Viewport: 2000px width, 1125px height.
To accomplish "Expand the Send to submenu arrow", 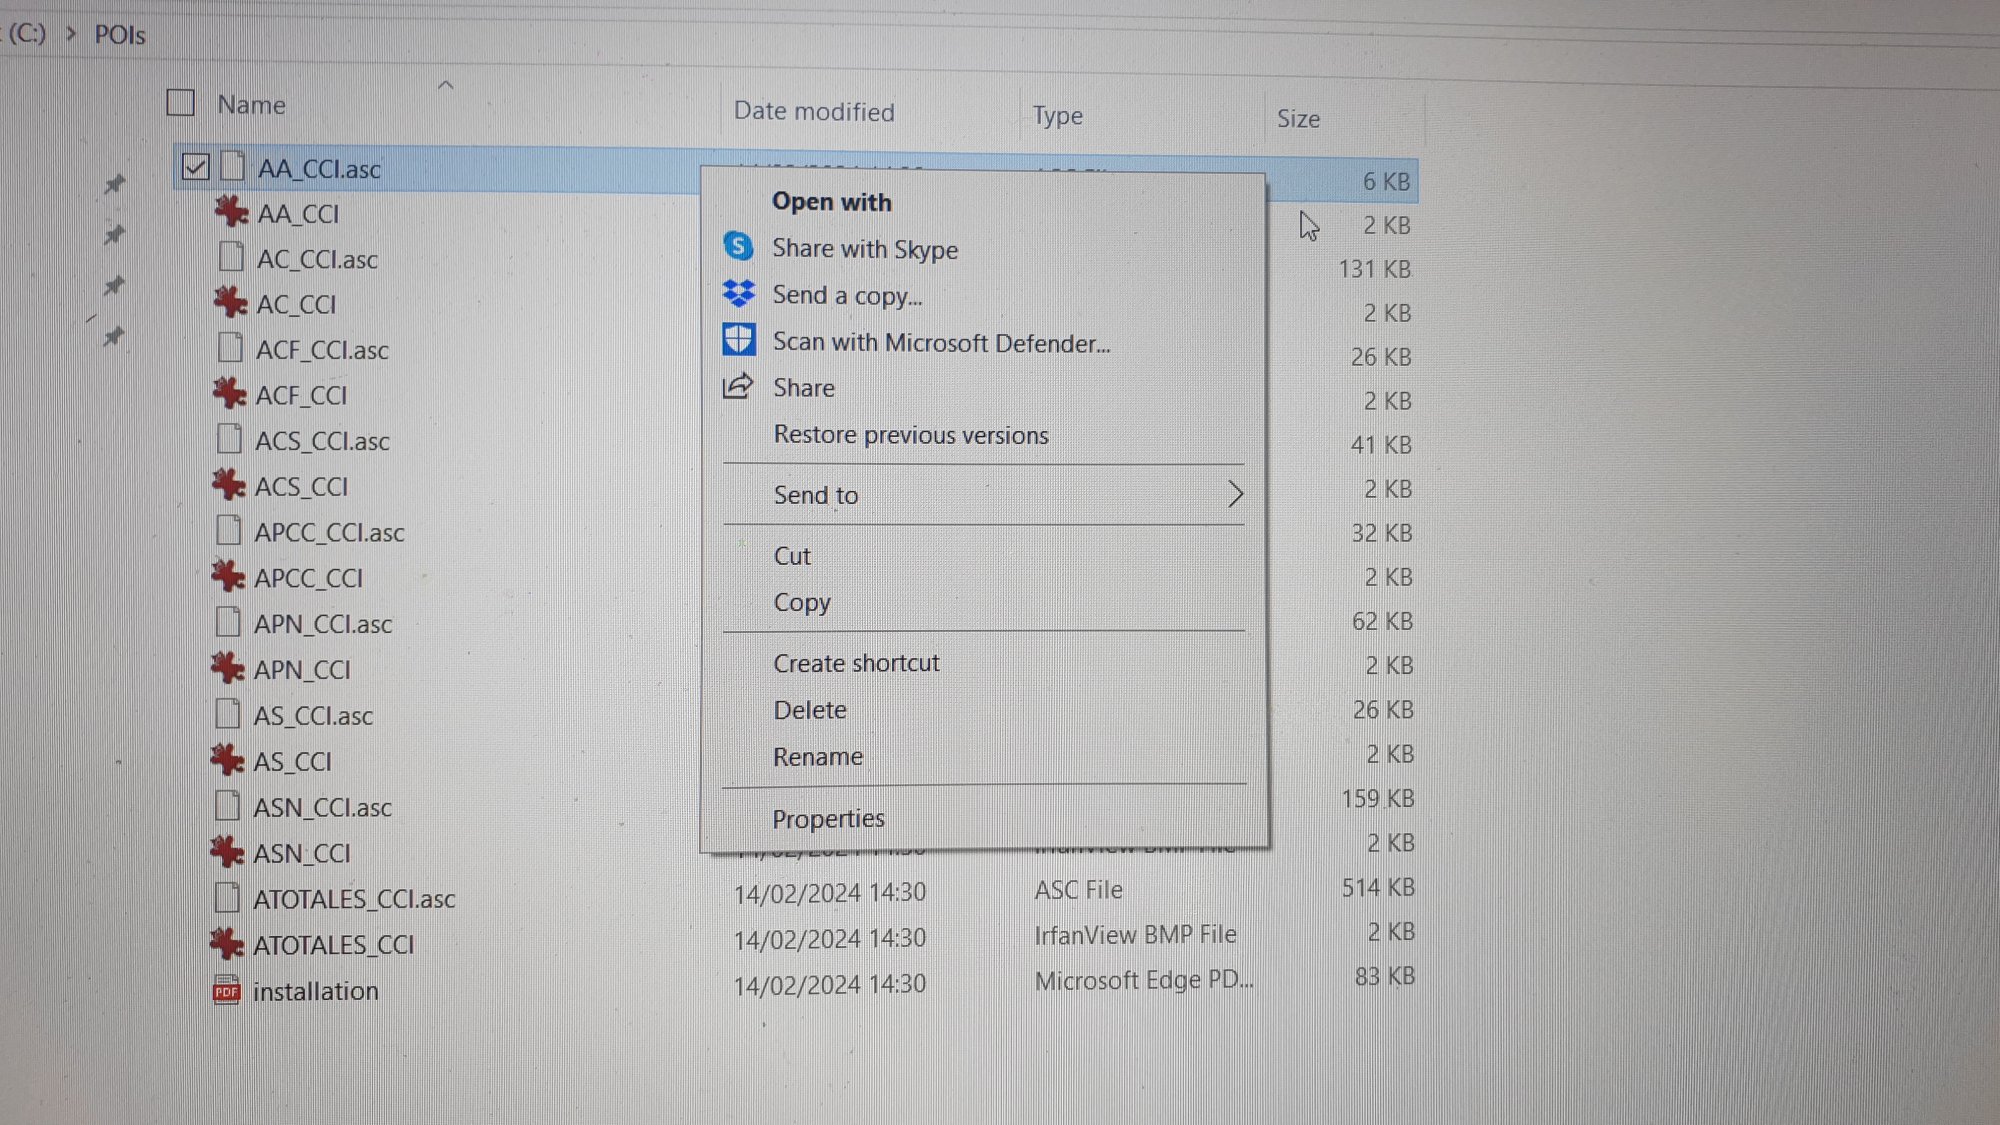I will pos(1235,494).
